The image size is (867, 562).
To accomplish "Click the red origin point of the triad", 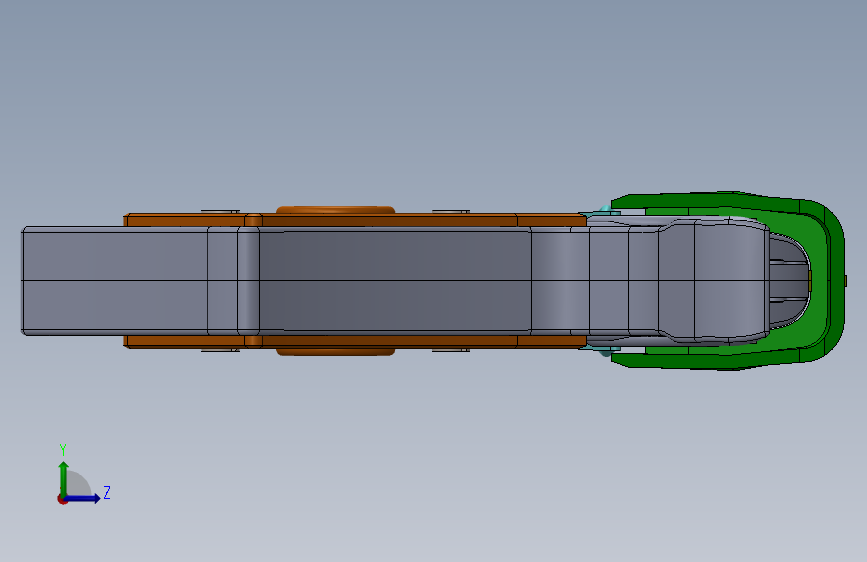I will [62, 499].
